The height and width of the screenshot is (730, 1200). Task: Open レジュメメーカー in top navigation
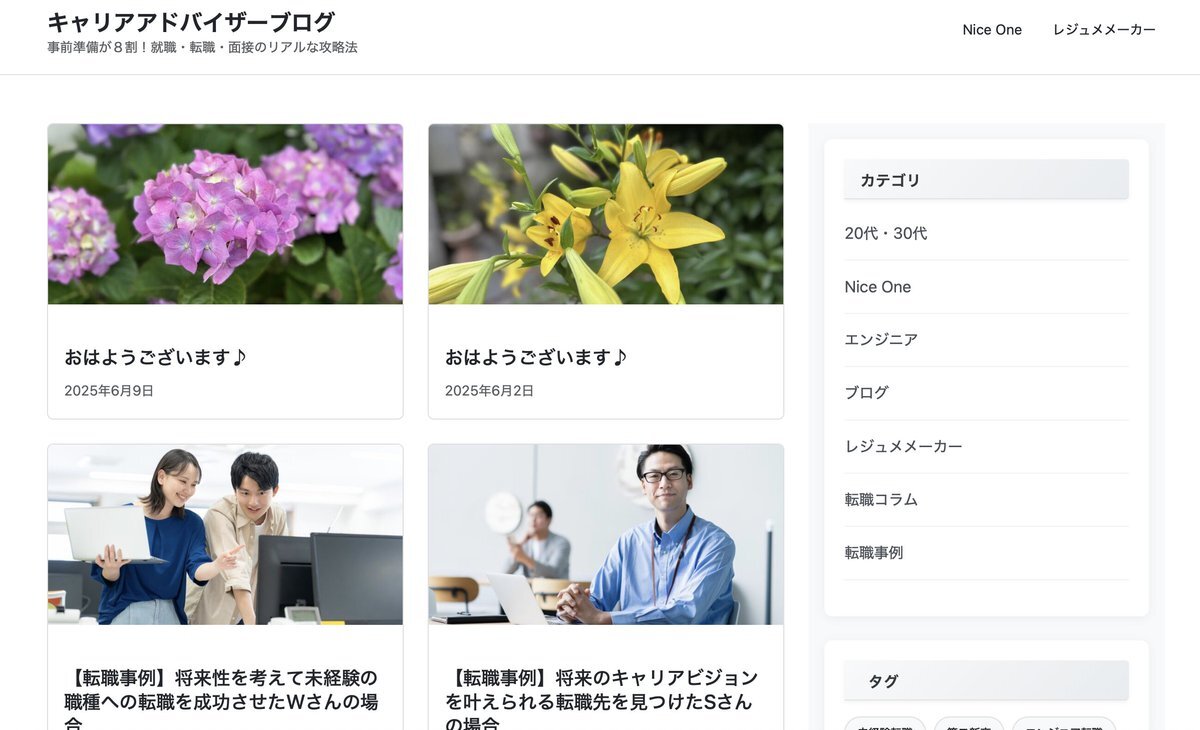1104,30
